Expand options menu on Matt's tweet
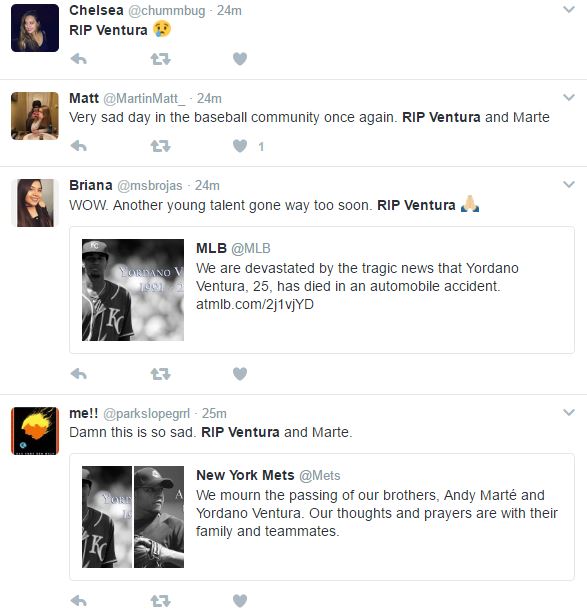 [569, 97]
